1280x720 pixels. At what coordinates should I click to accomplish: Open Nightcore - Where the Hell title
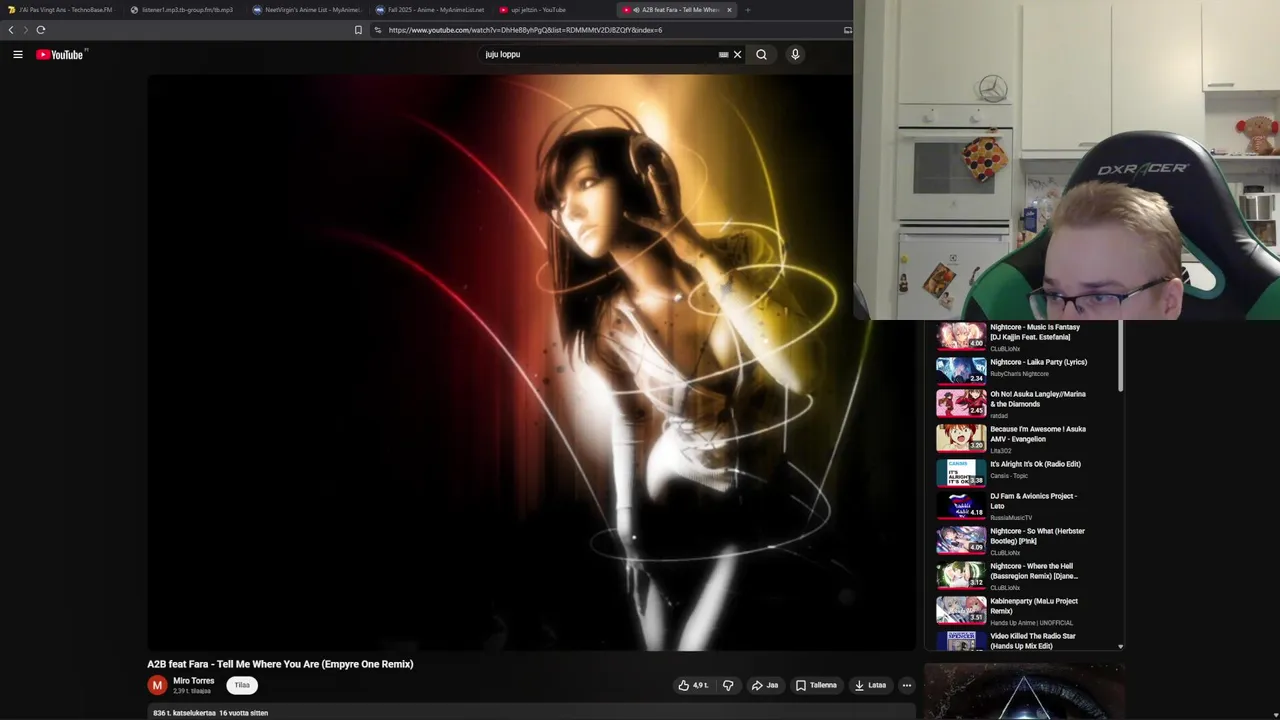[1034, 571]
